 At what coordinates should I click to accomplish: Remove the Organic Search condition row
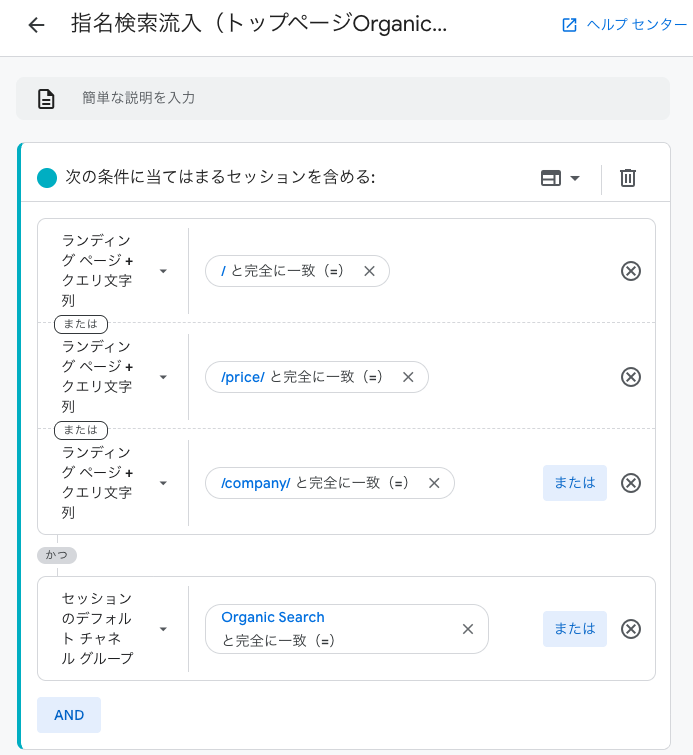click(631, 629)
